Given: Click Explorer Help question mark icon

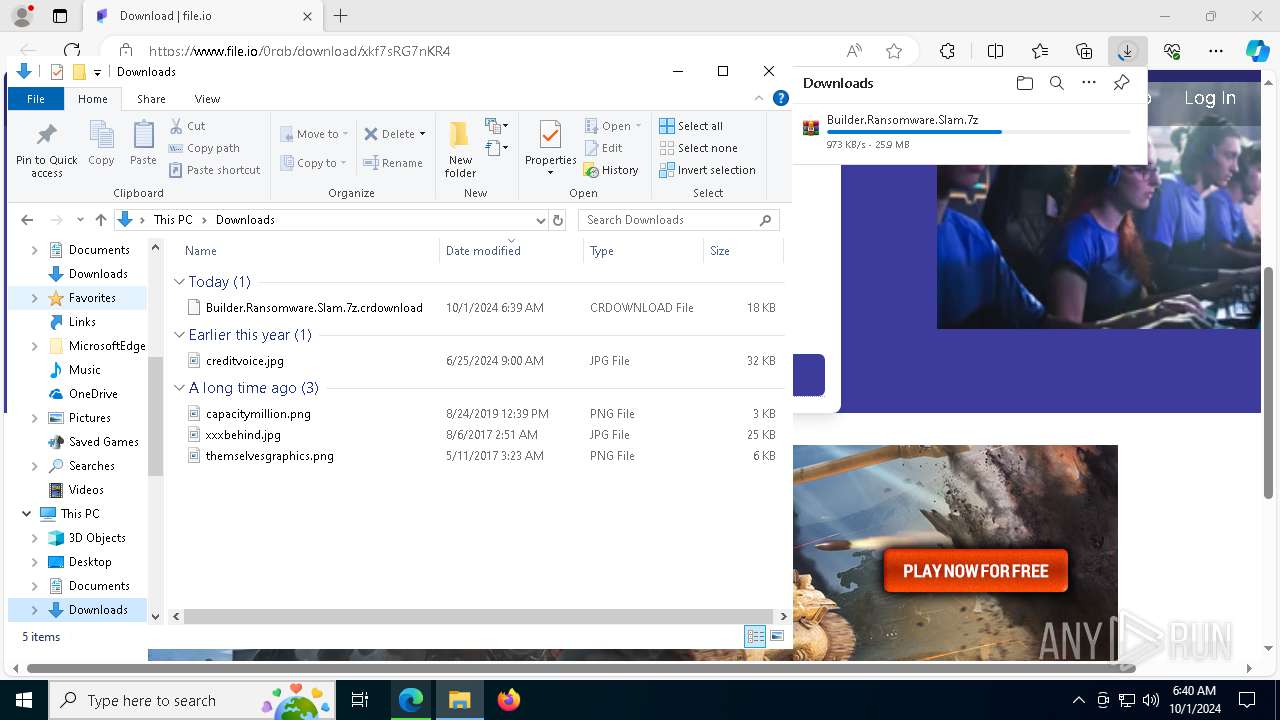Looking at the screenshot, I should pyautogui.click(x=781, y=99).
